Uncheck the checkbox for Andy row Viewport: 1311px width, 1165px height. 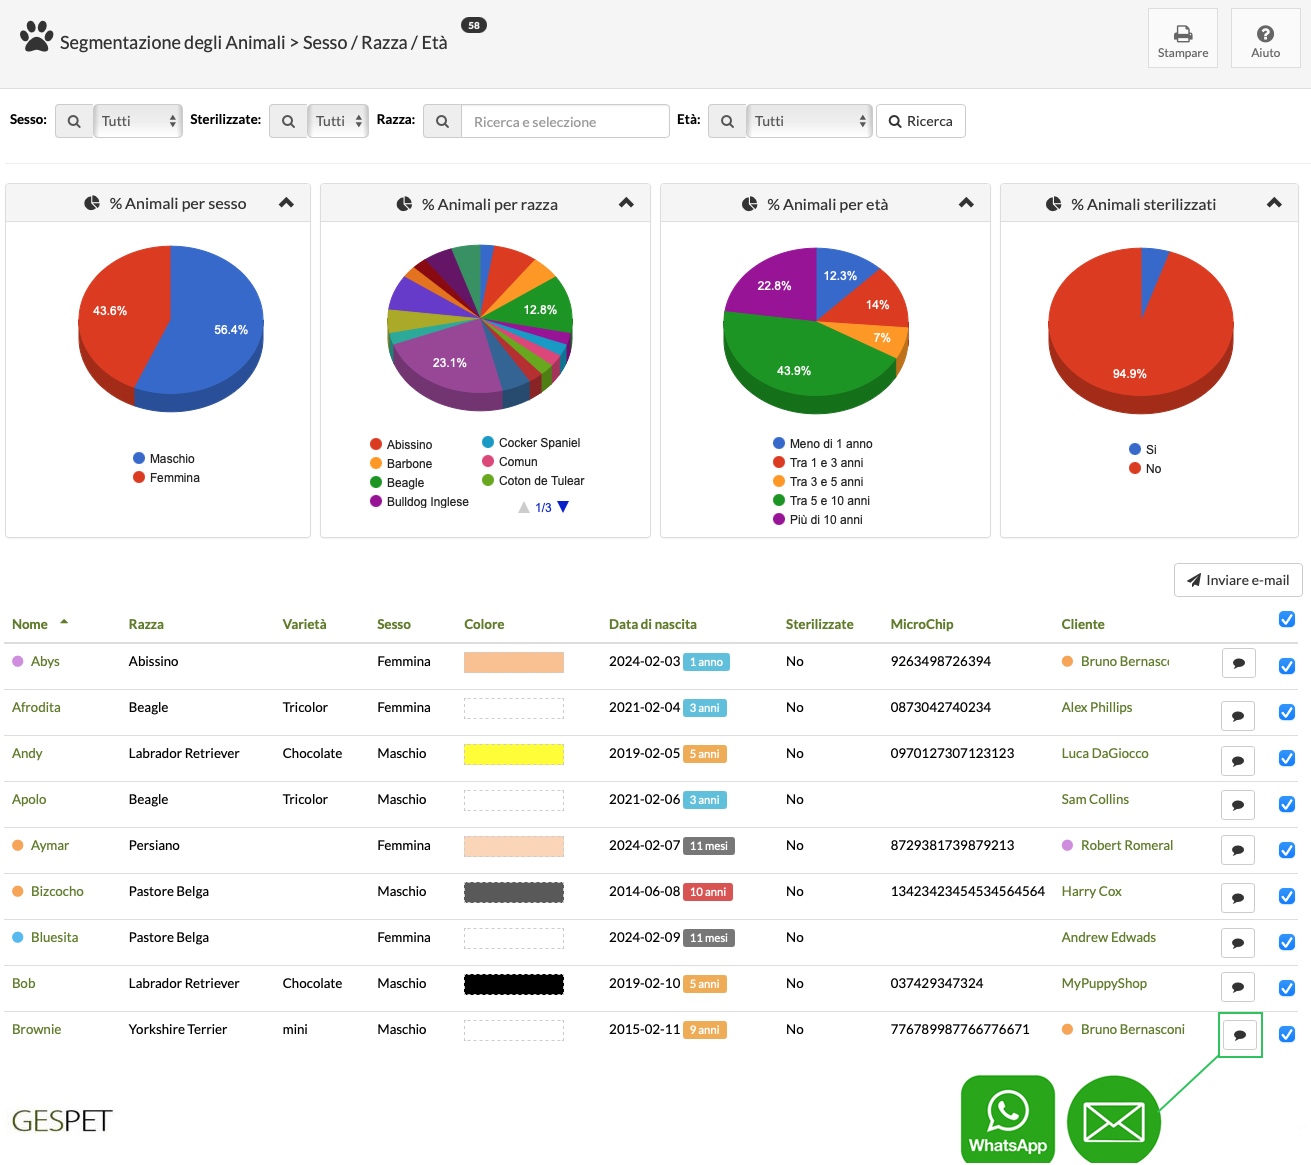(x=1287, y=758)
